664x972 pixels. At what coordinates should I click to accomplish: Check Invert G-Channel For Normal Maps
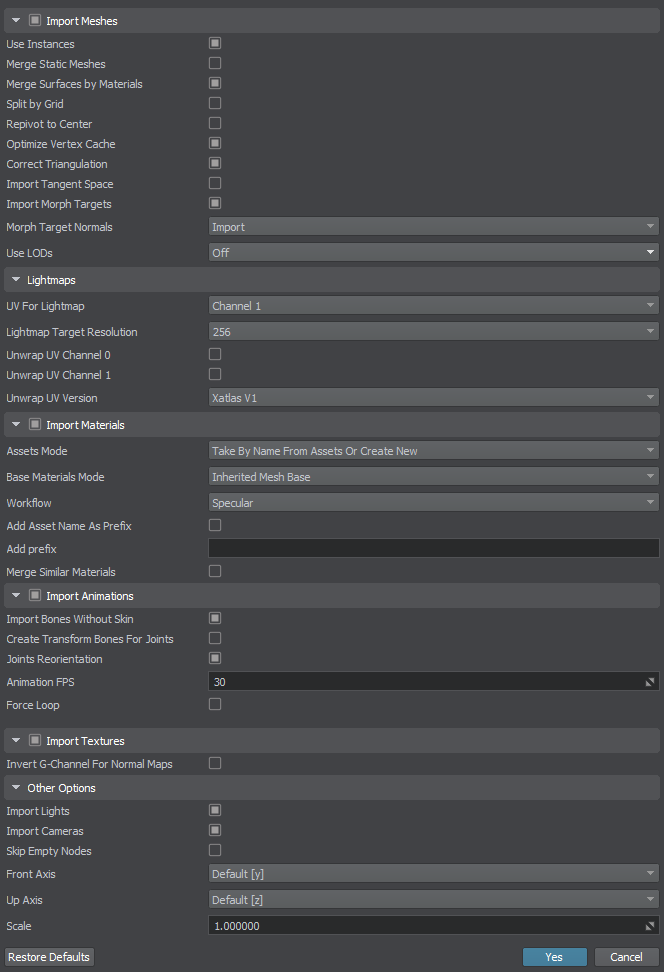[x=215, y=764]
